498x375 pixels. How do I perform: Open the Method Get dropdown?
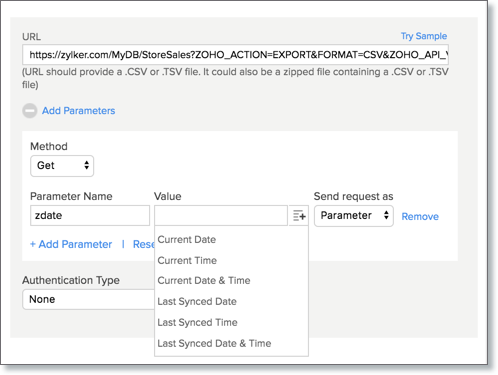click(62, 166)
